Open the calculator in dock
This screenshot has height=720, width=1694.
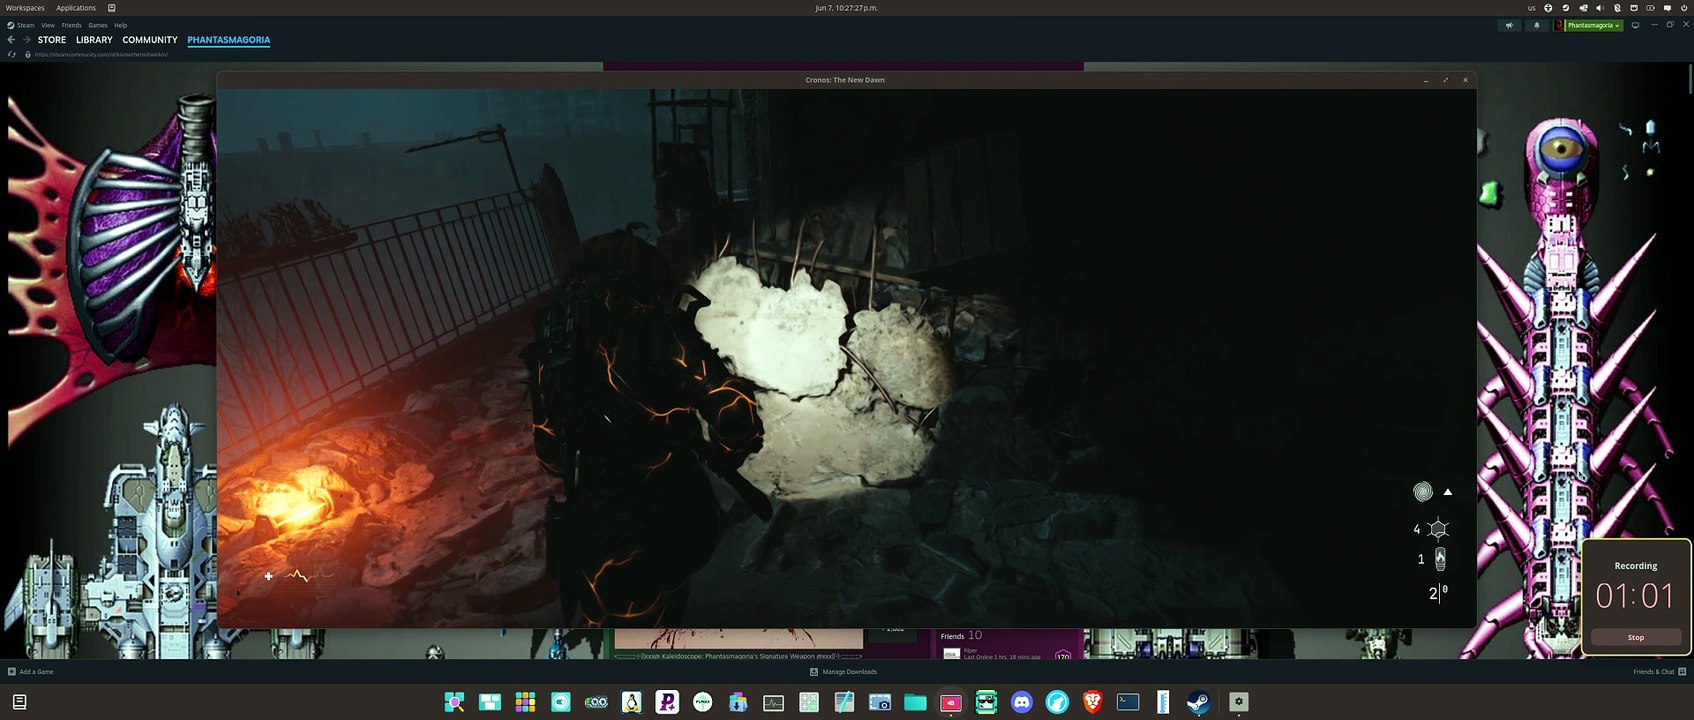click(x=809, y=702)
